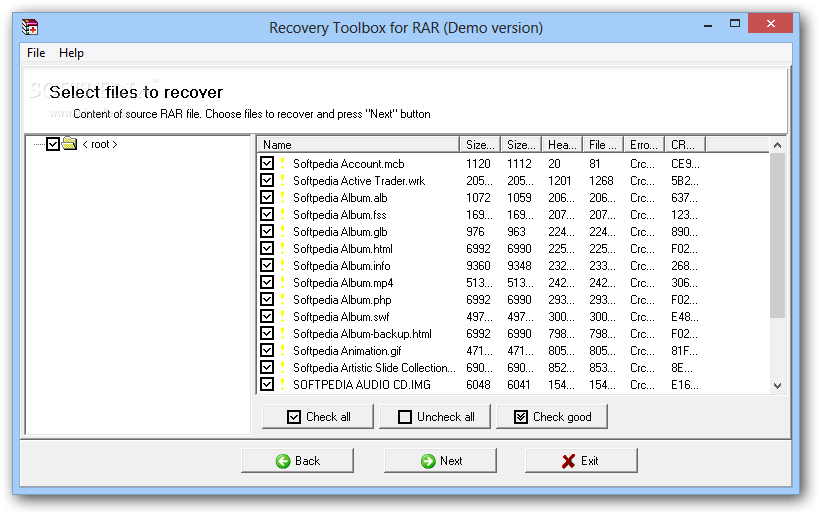Open the File menu
Screen dimensions: 820x515
pos(36,53)
